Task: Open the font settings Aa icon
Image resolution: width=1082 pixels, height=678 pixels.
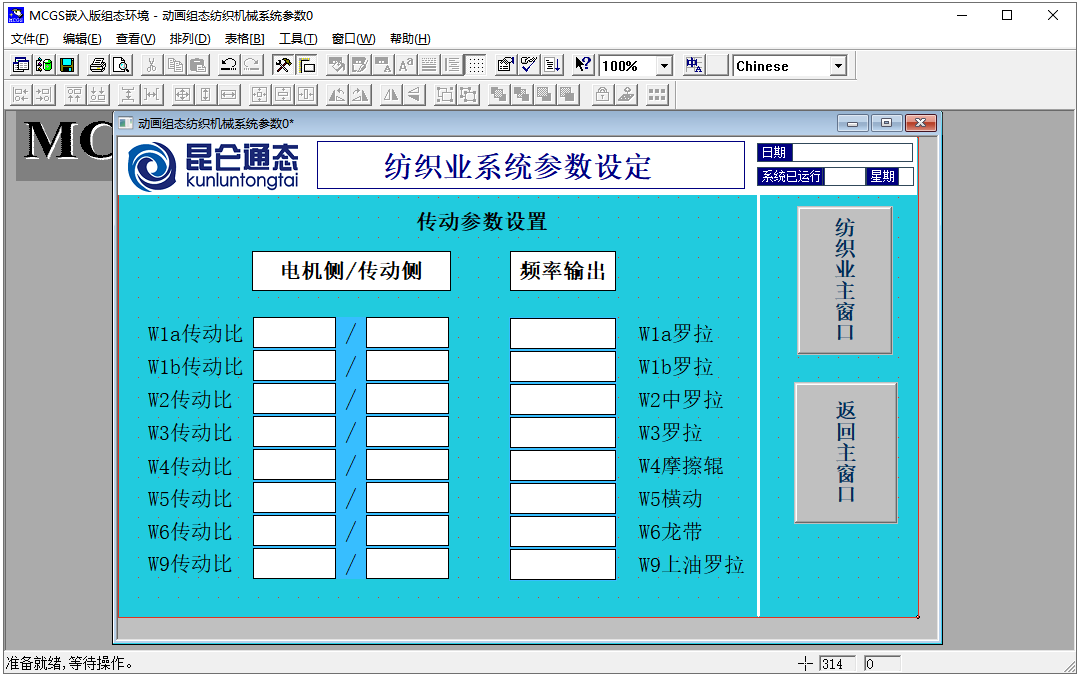Action: [x=406, y=66]
